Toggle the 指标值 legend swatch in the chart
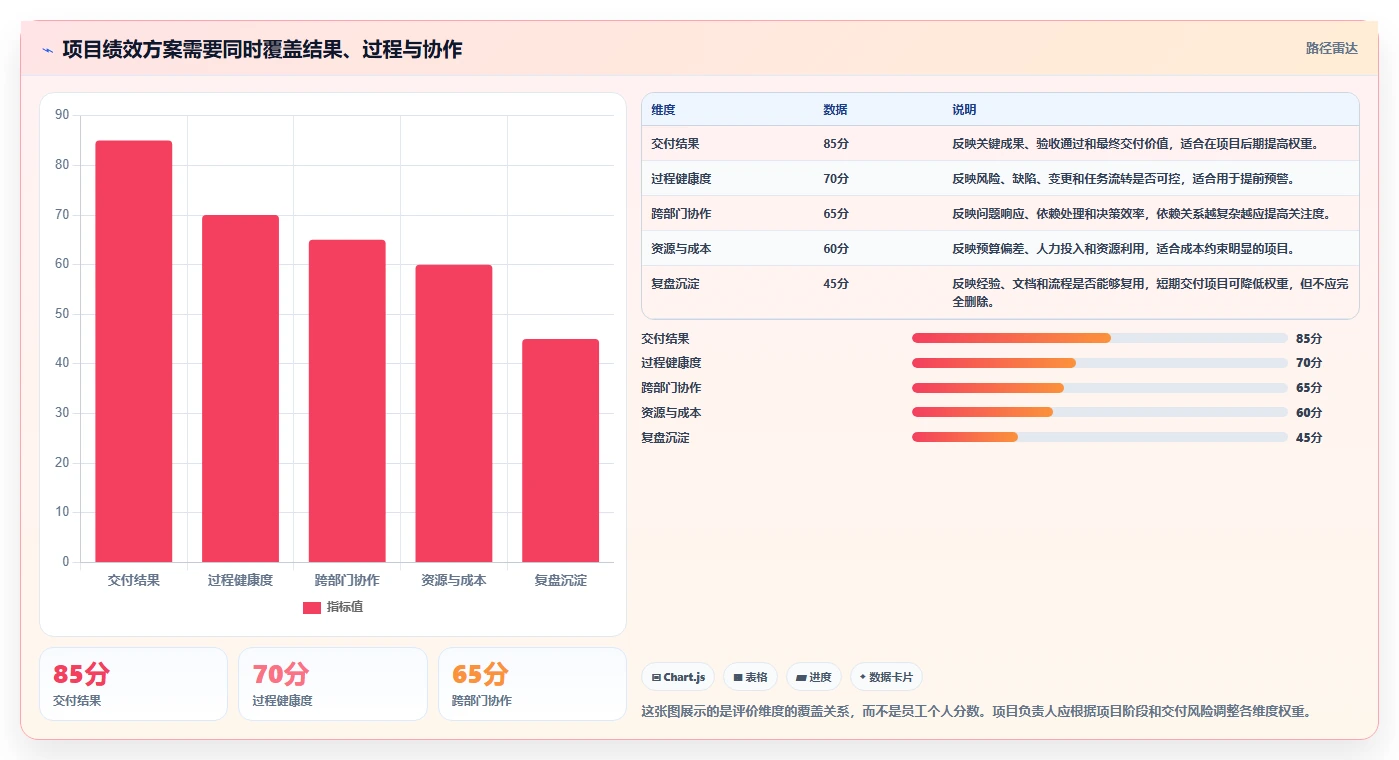 click(x=312, y=607)
